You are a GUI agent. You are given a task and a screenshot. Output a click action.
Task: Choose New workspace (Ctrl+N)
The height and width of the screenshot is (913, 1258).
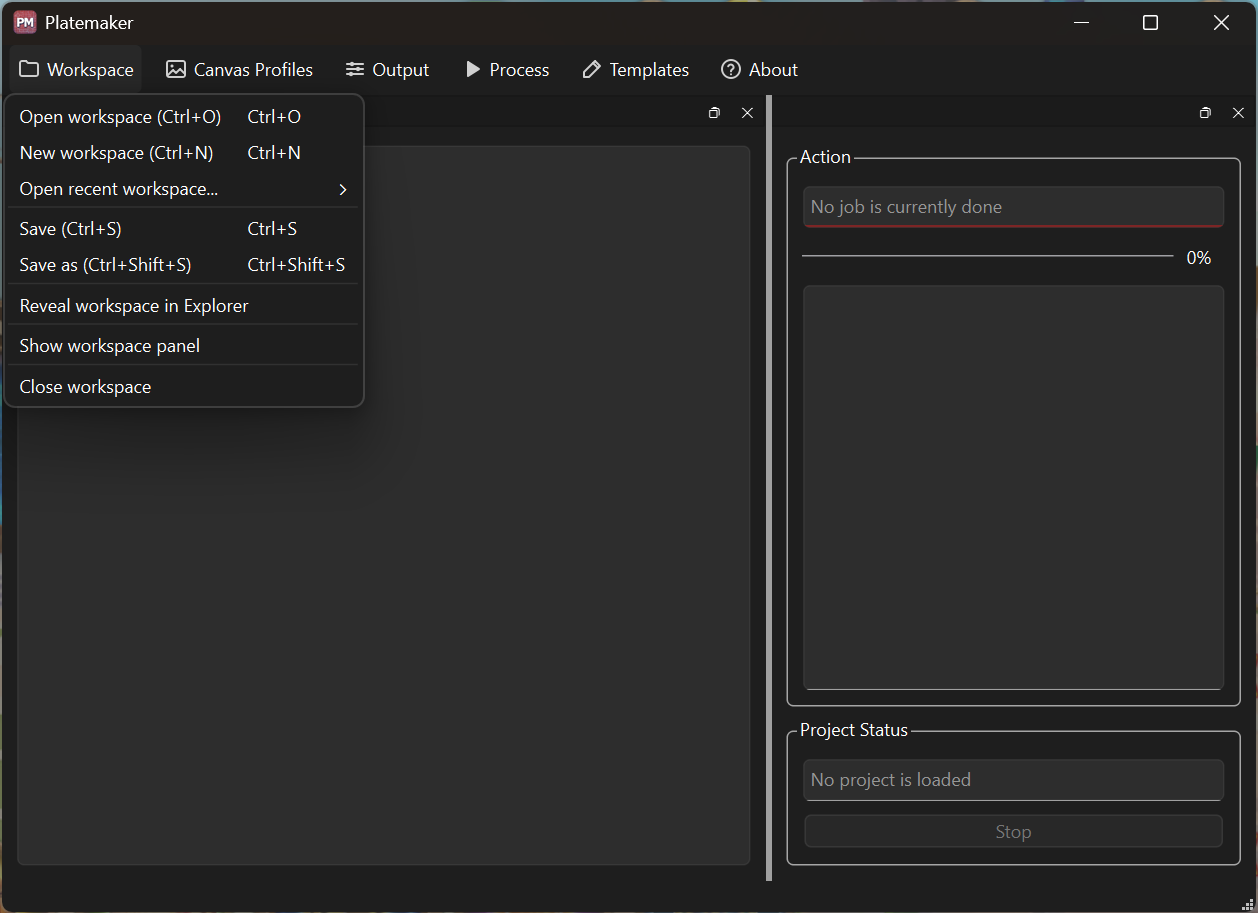click(x=184, y=153)
